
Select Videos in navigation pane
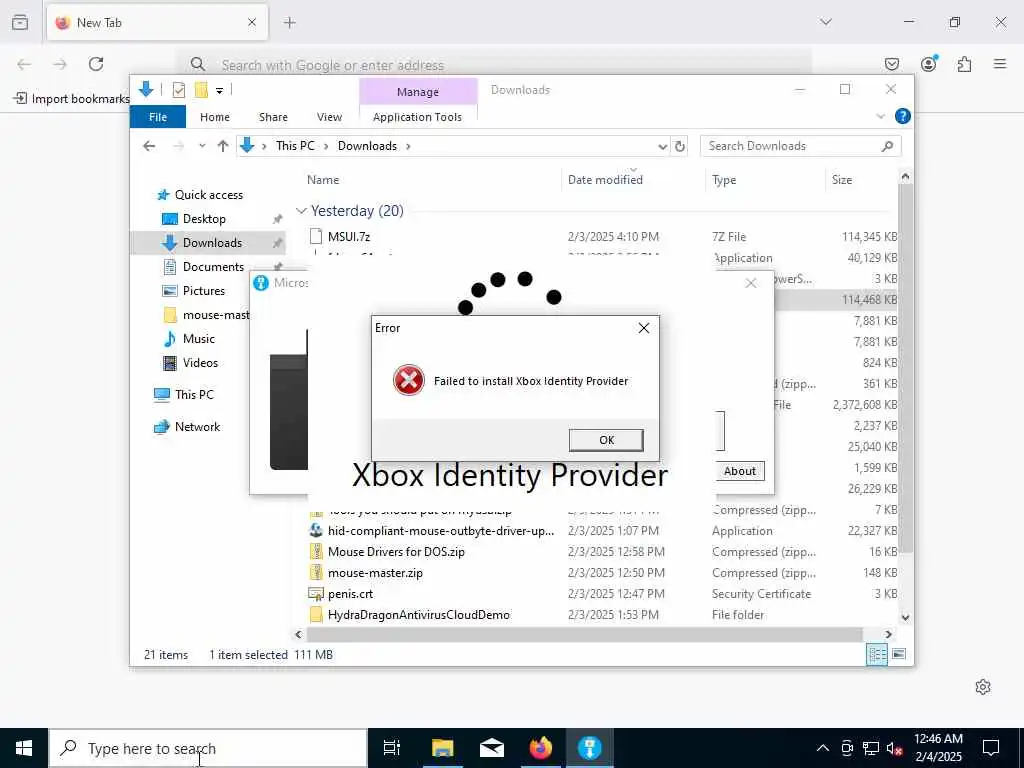click(200, 363)
